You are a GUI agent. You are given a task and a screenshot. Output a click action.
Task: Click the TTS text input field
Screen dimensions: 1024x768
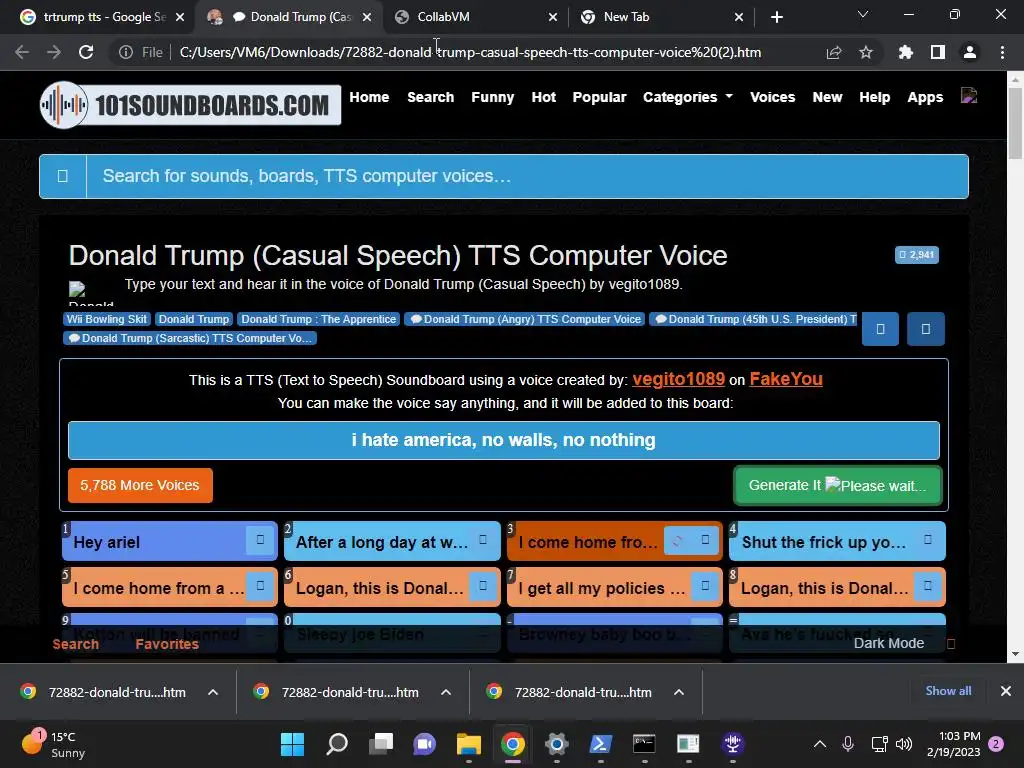[504, 440]
